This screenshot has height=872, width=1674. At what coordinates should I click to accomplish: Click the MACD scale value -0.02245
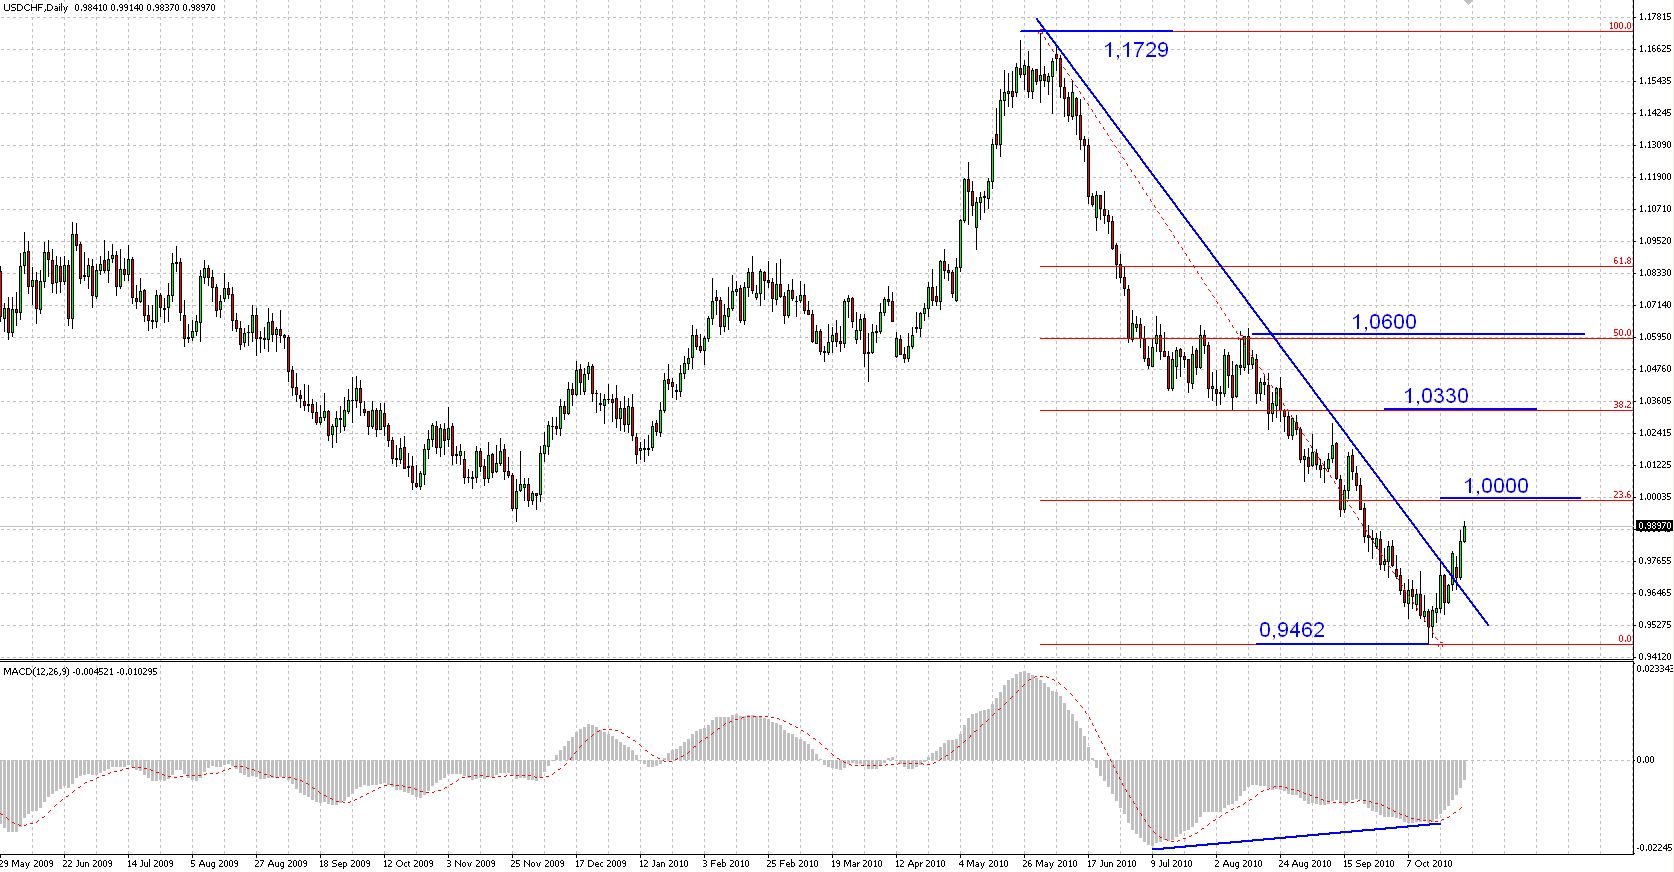pos(1655,848)
